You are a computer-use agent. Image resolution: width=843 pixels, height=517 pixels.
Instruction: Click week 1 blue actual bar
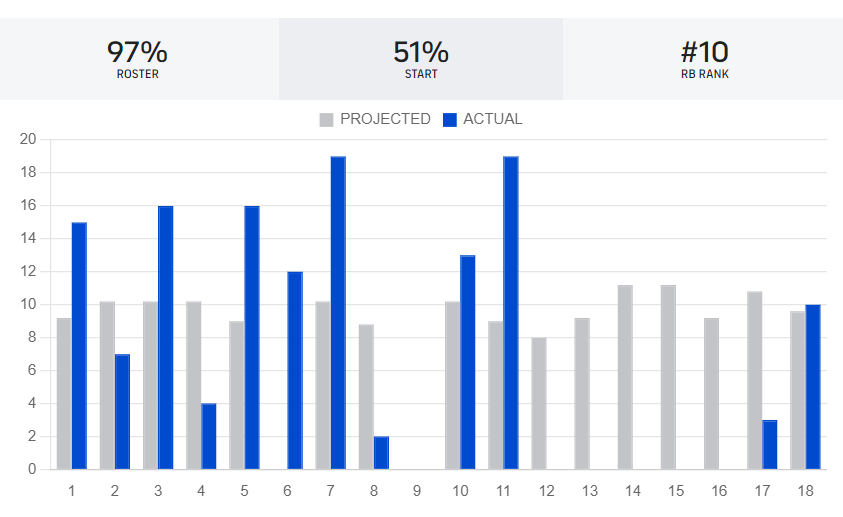[79, 346]
